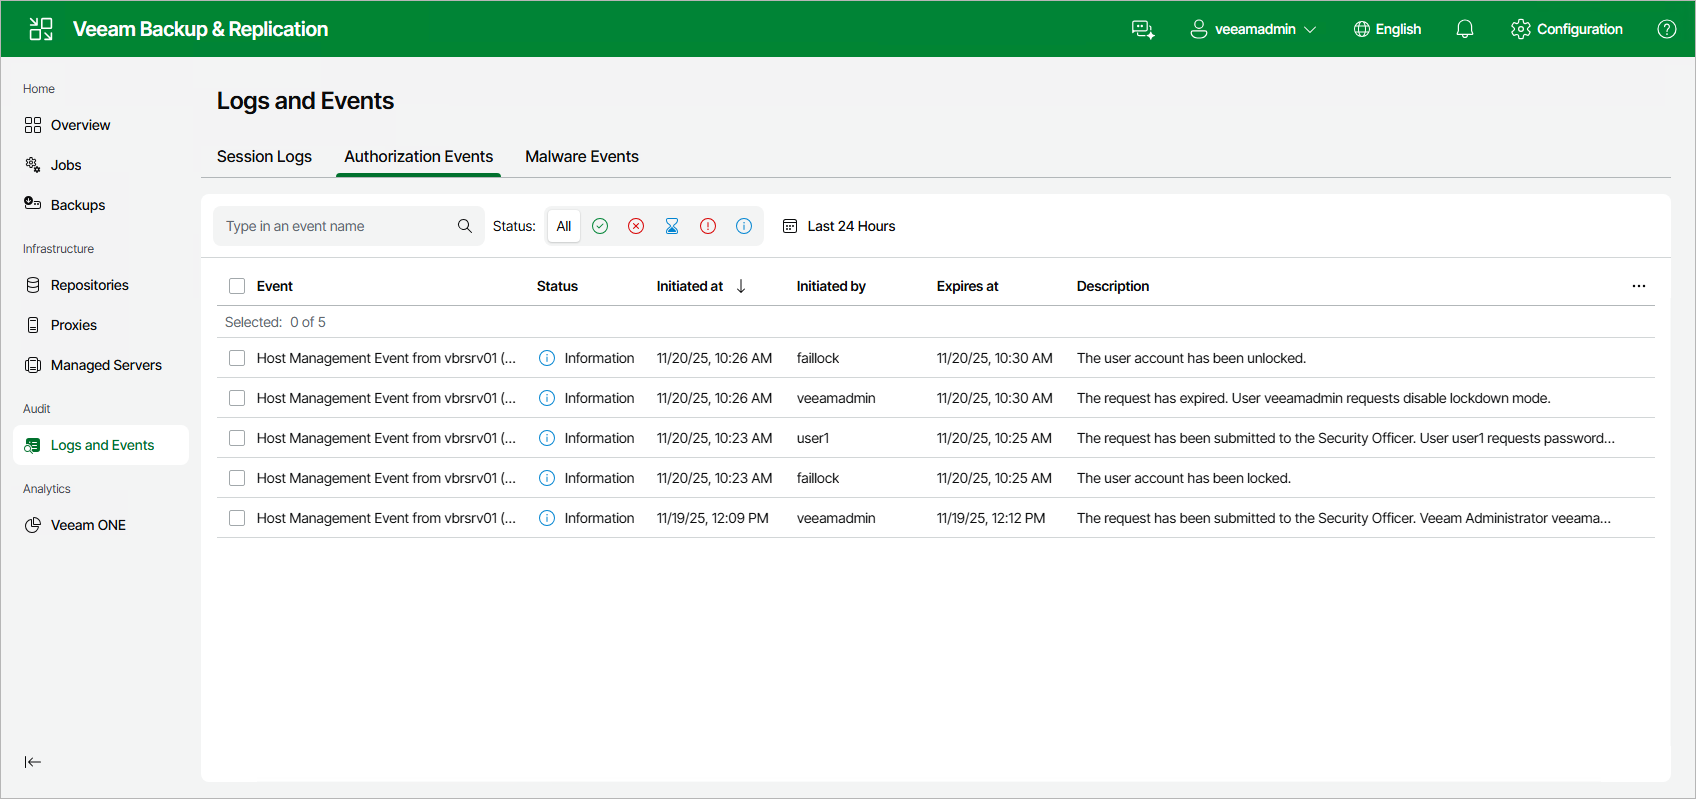Select checkbox for user1 password request event
This screenshot has height=799, width=1696.
(x=237, y=438)
